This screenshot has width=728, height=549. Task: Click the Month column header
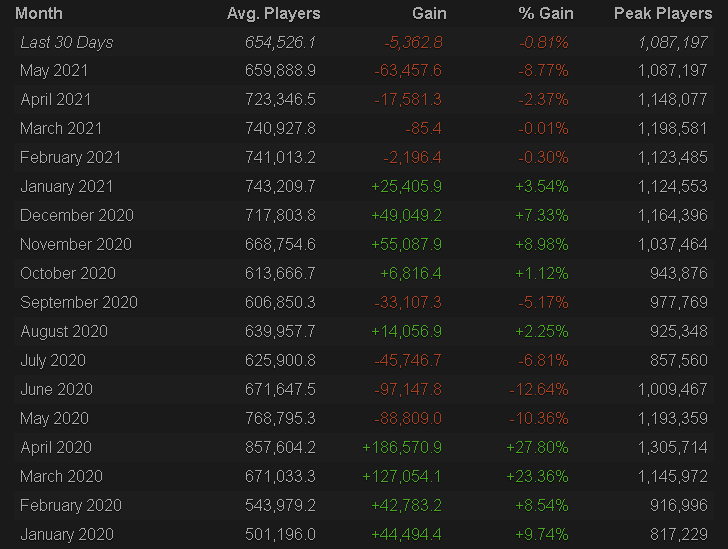(39, 13)
